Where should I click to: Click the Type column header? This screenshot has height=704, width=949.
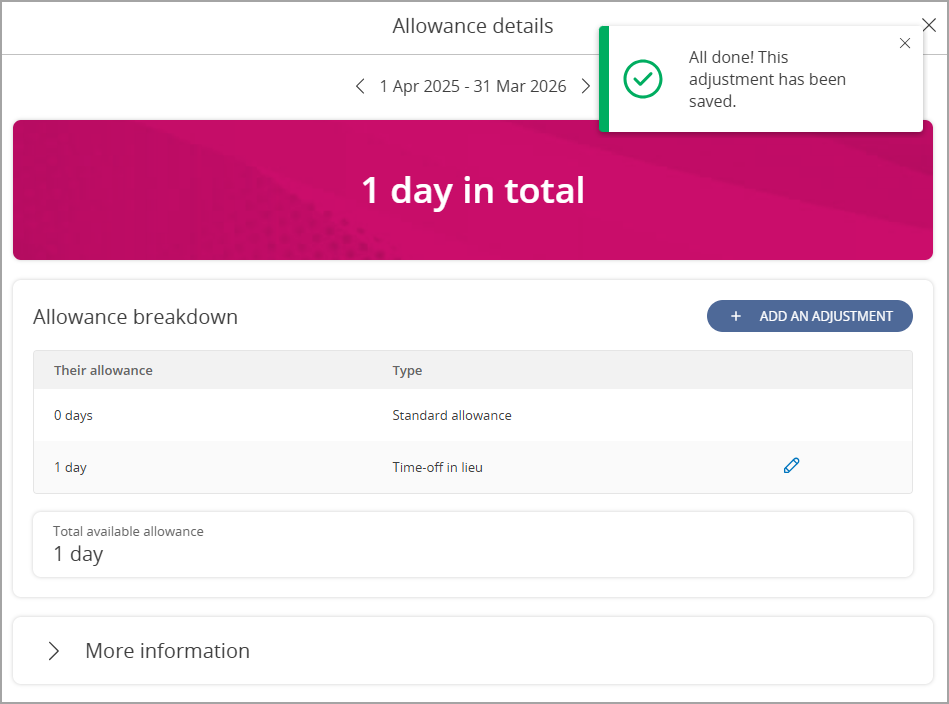click(407, 370)
